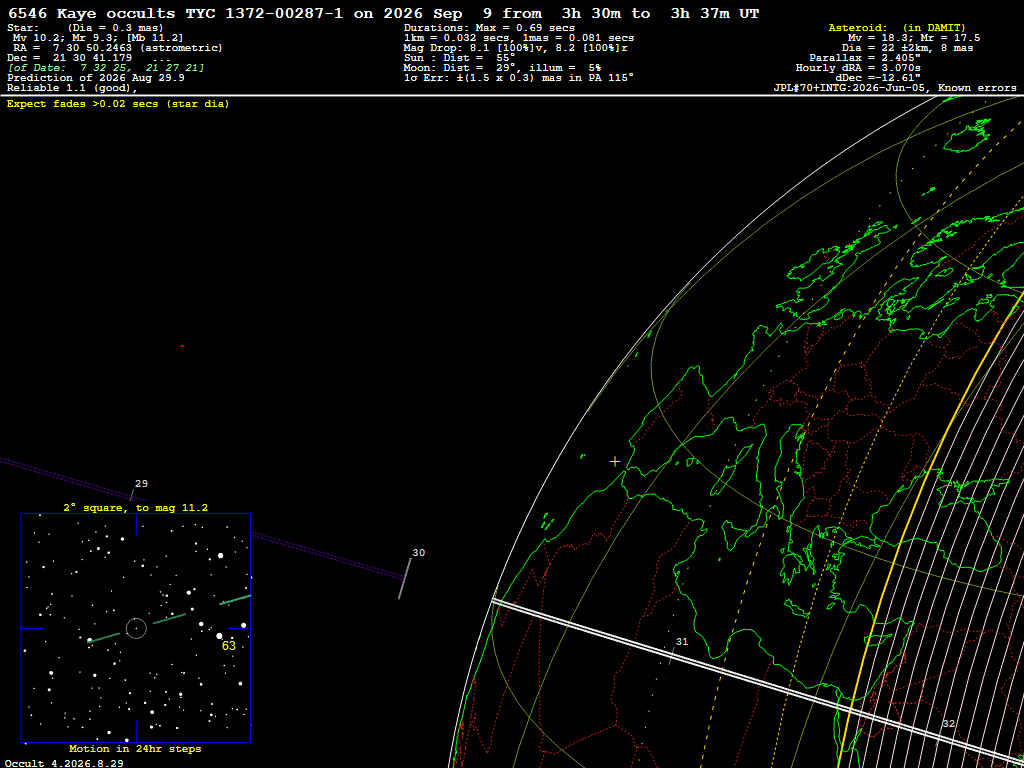Image resolution: width=1024 pixels, height=768 pixels.
Task: Click the green of Date coordinates line
Action: (106, 68)
